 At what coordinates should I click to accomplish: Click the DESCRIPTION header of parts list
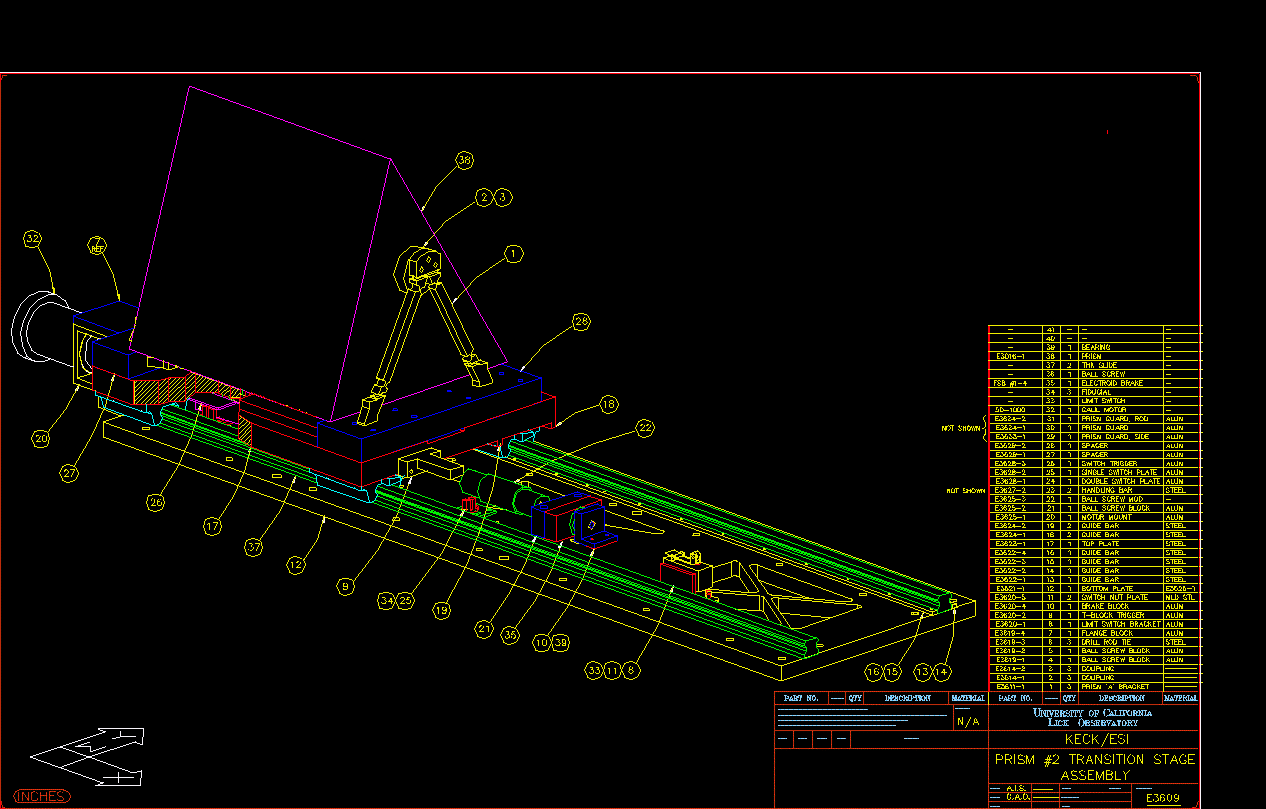(1120, 698)
